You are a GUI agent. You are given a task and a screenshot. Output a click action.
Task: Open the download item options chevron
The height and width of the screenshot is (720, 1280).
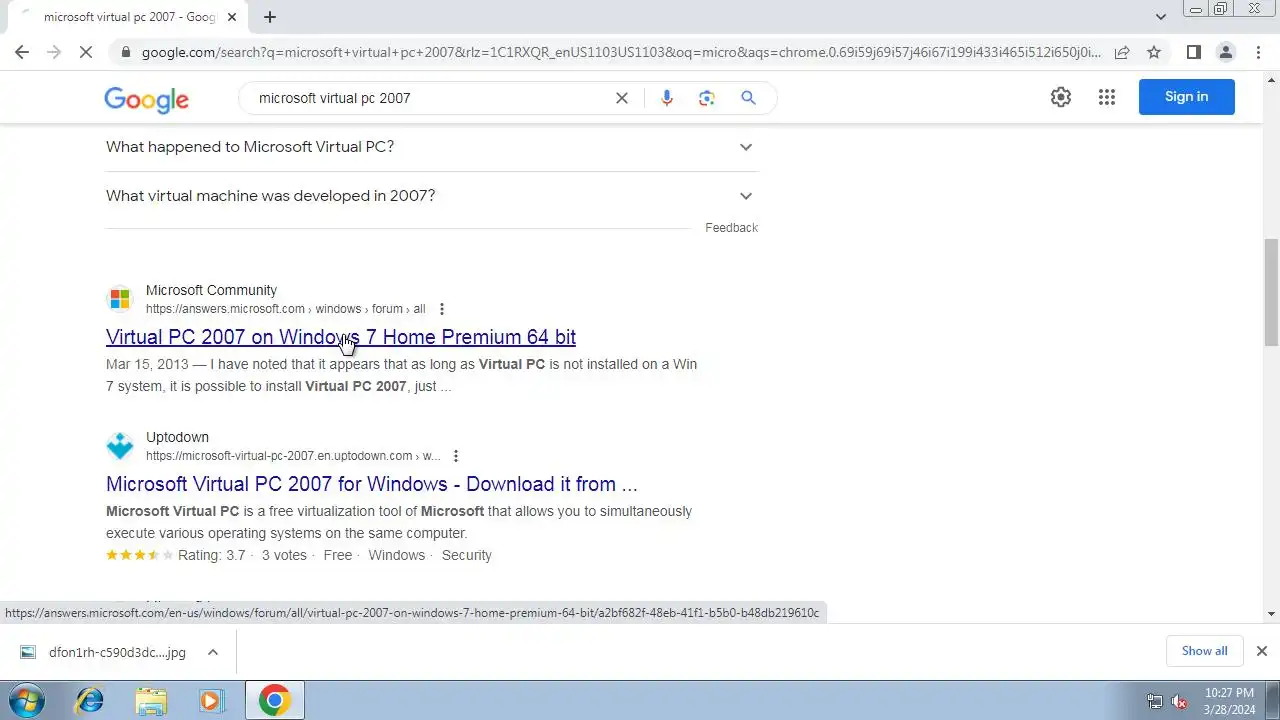pyautogui.click(x=213, y=652)
